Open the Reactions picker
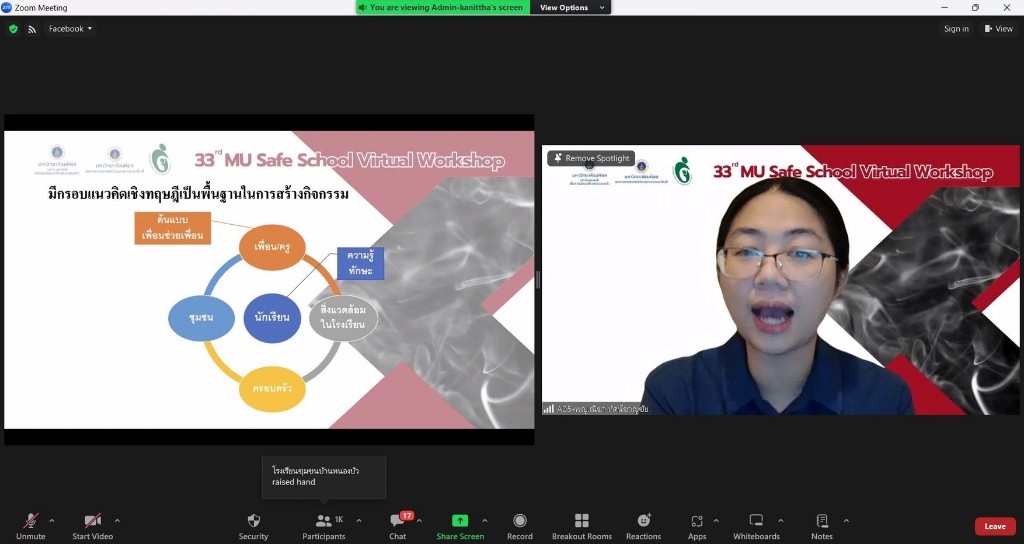Viewport: 1024px width, 544px height. click(x=644, y=526)
